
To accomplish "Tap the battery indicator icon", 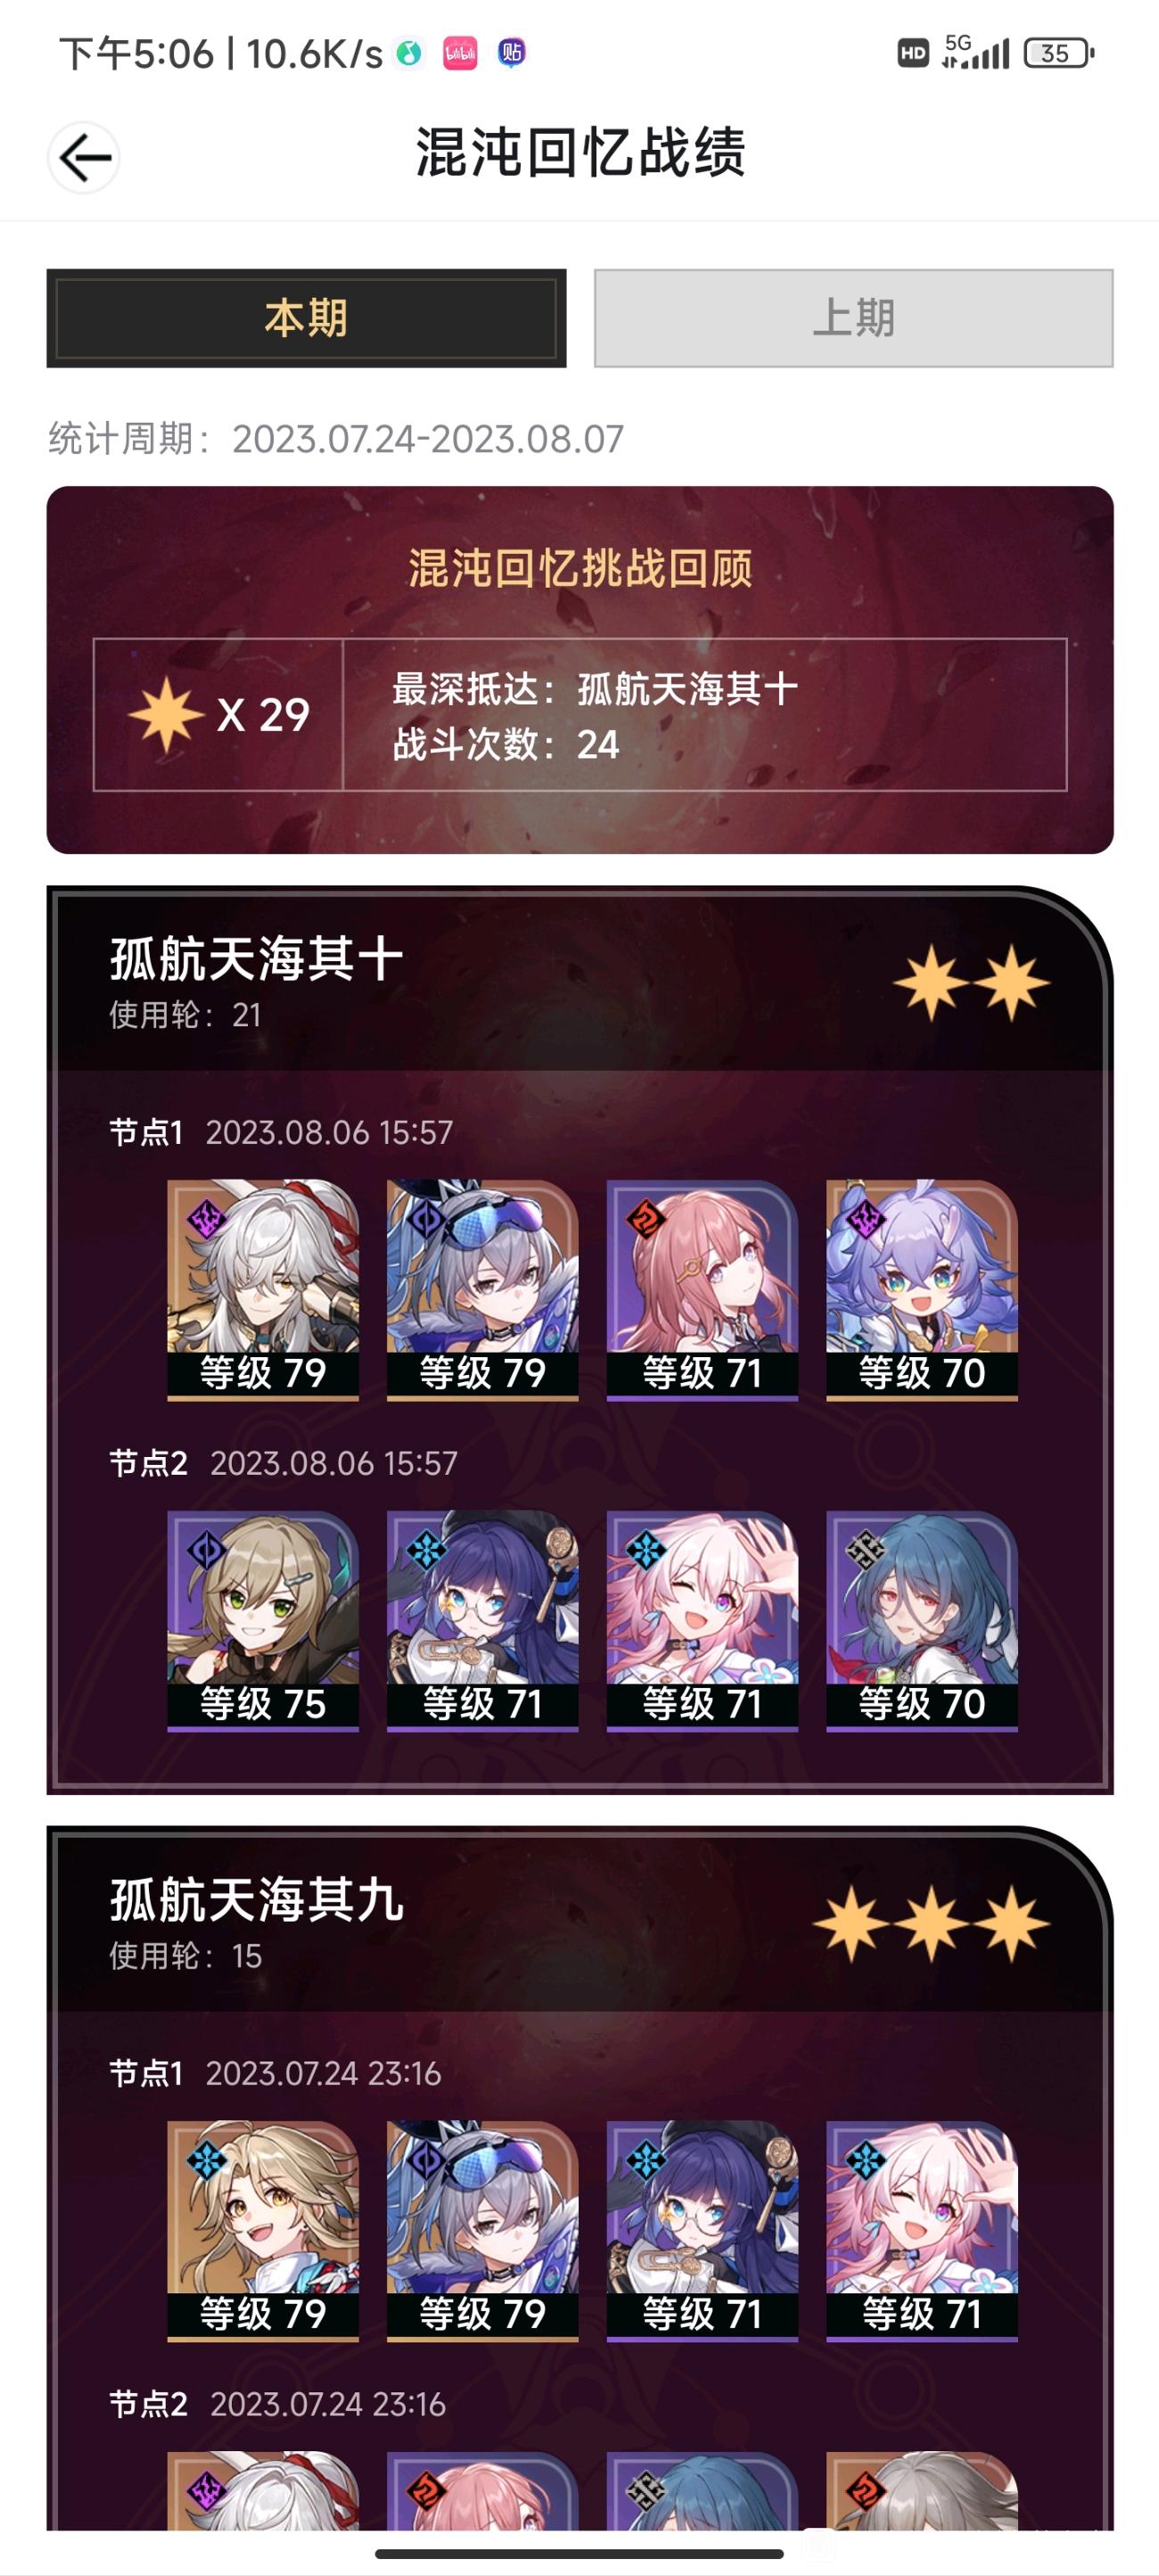I will (1058, 53).
